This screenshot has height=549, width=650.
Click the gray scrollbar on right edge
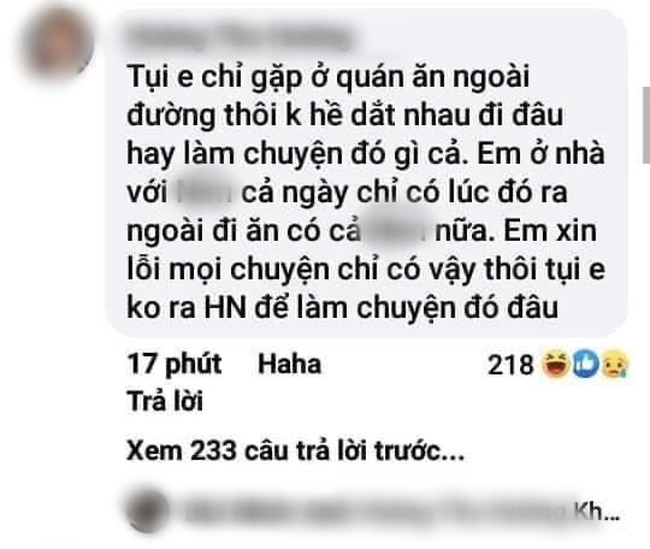[x=646, y=124]
